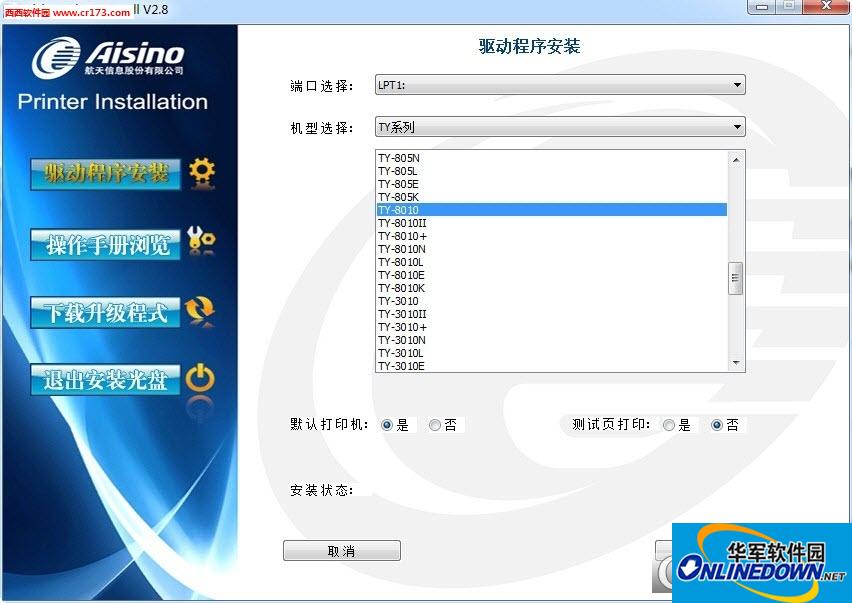Select TY-805E in the model list
The height and width of the screenshot is (603, 852).
click(552, 184)
